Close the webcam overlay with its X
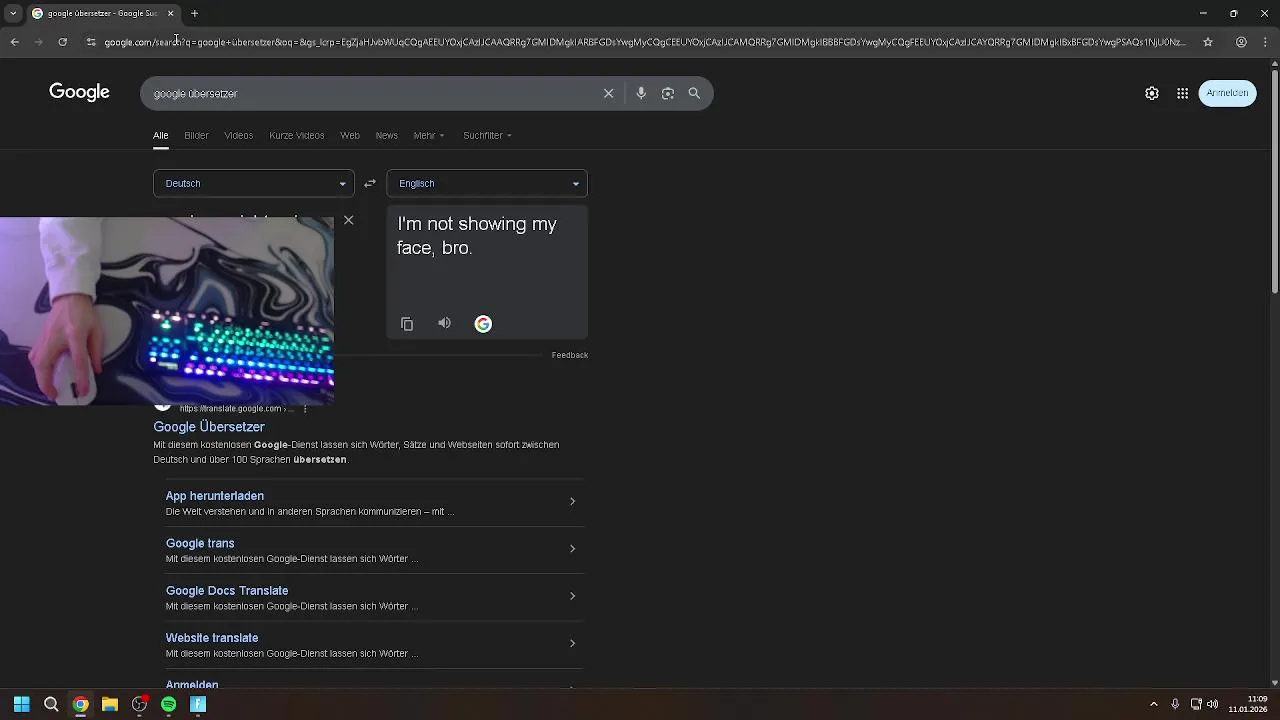This screenshot has height=720, width=1280. pyautogui.click(x=348, y=220)
